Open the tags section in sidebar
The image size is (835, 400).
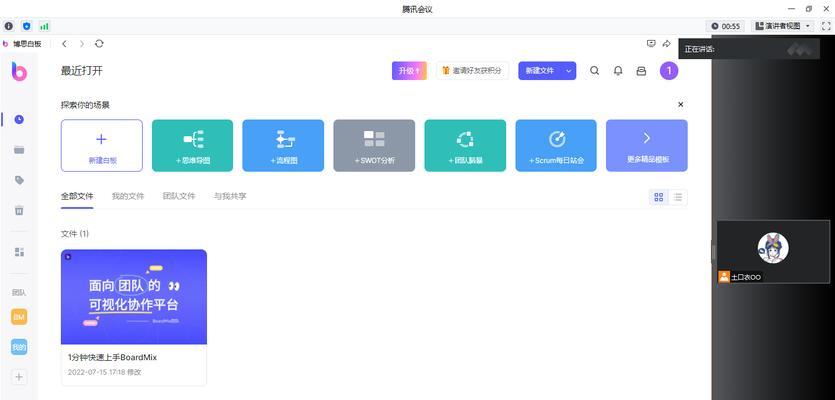click(x=19, y=181)
